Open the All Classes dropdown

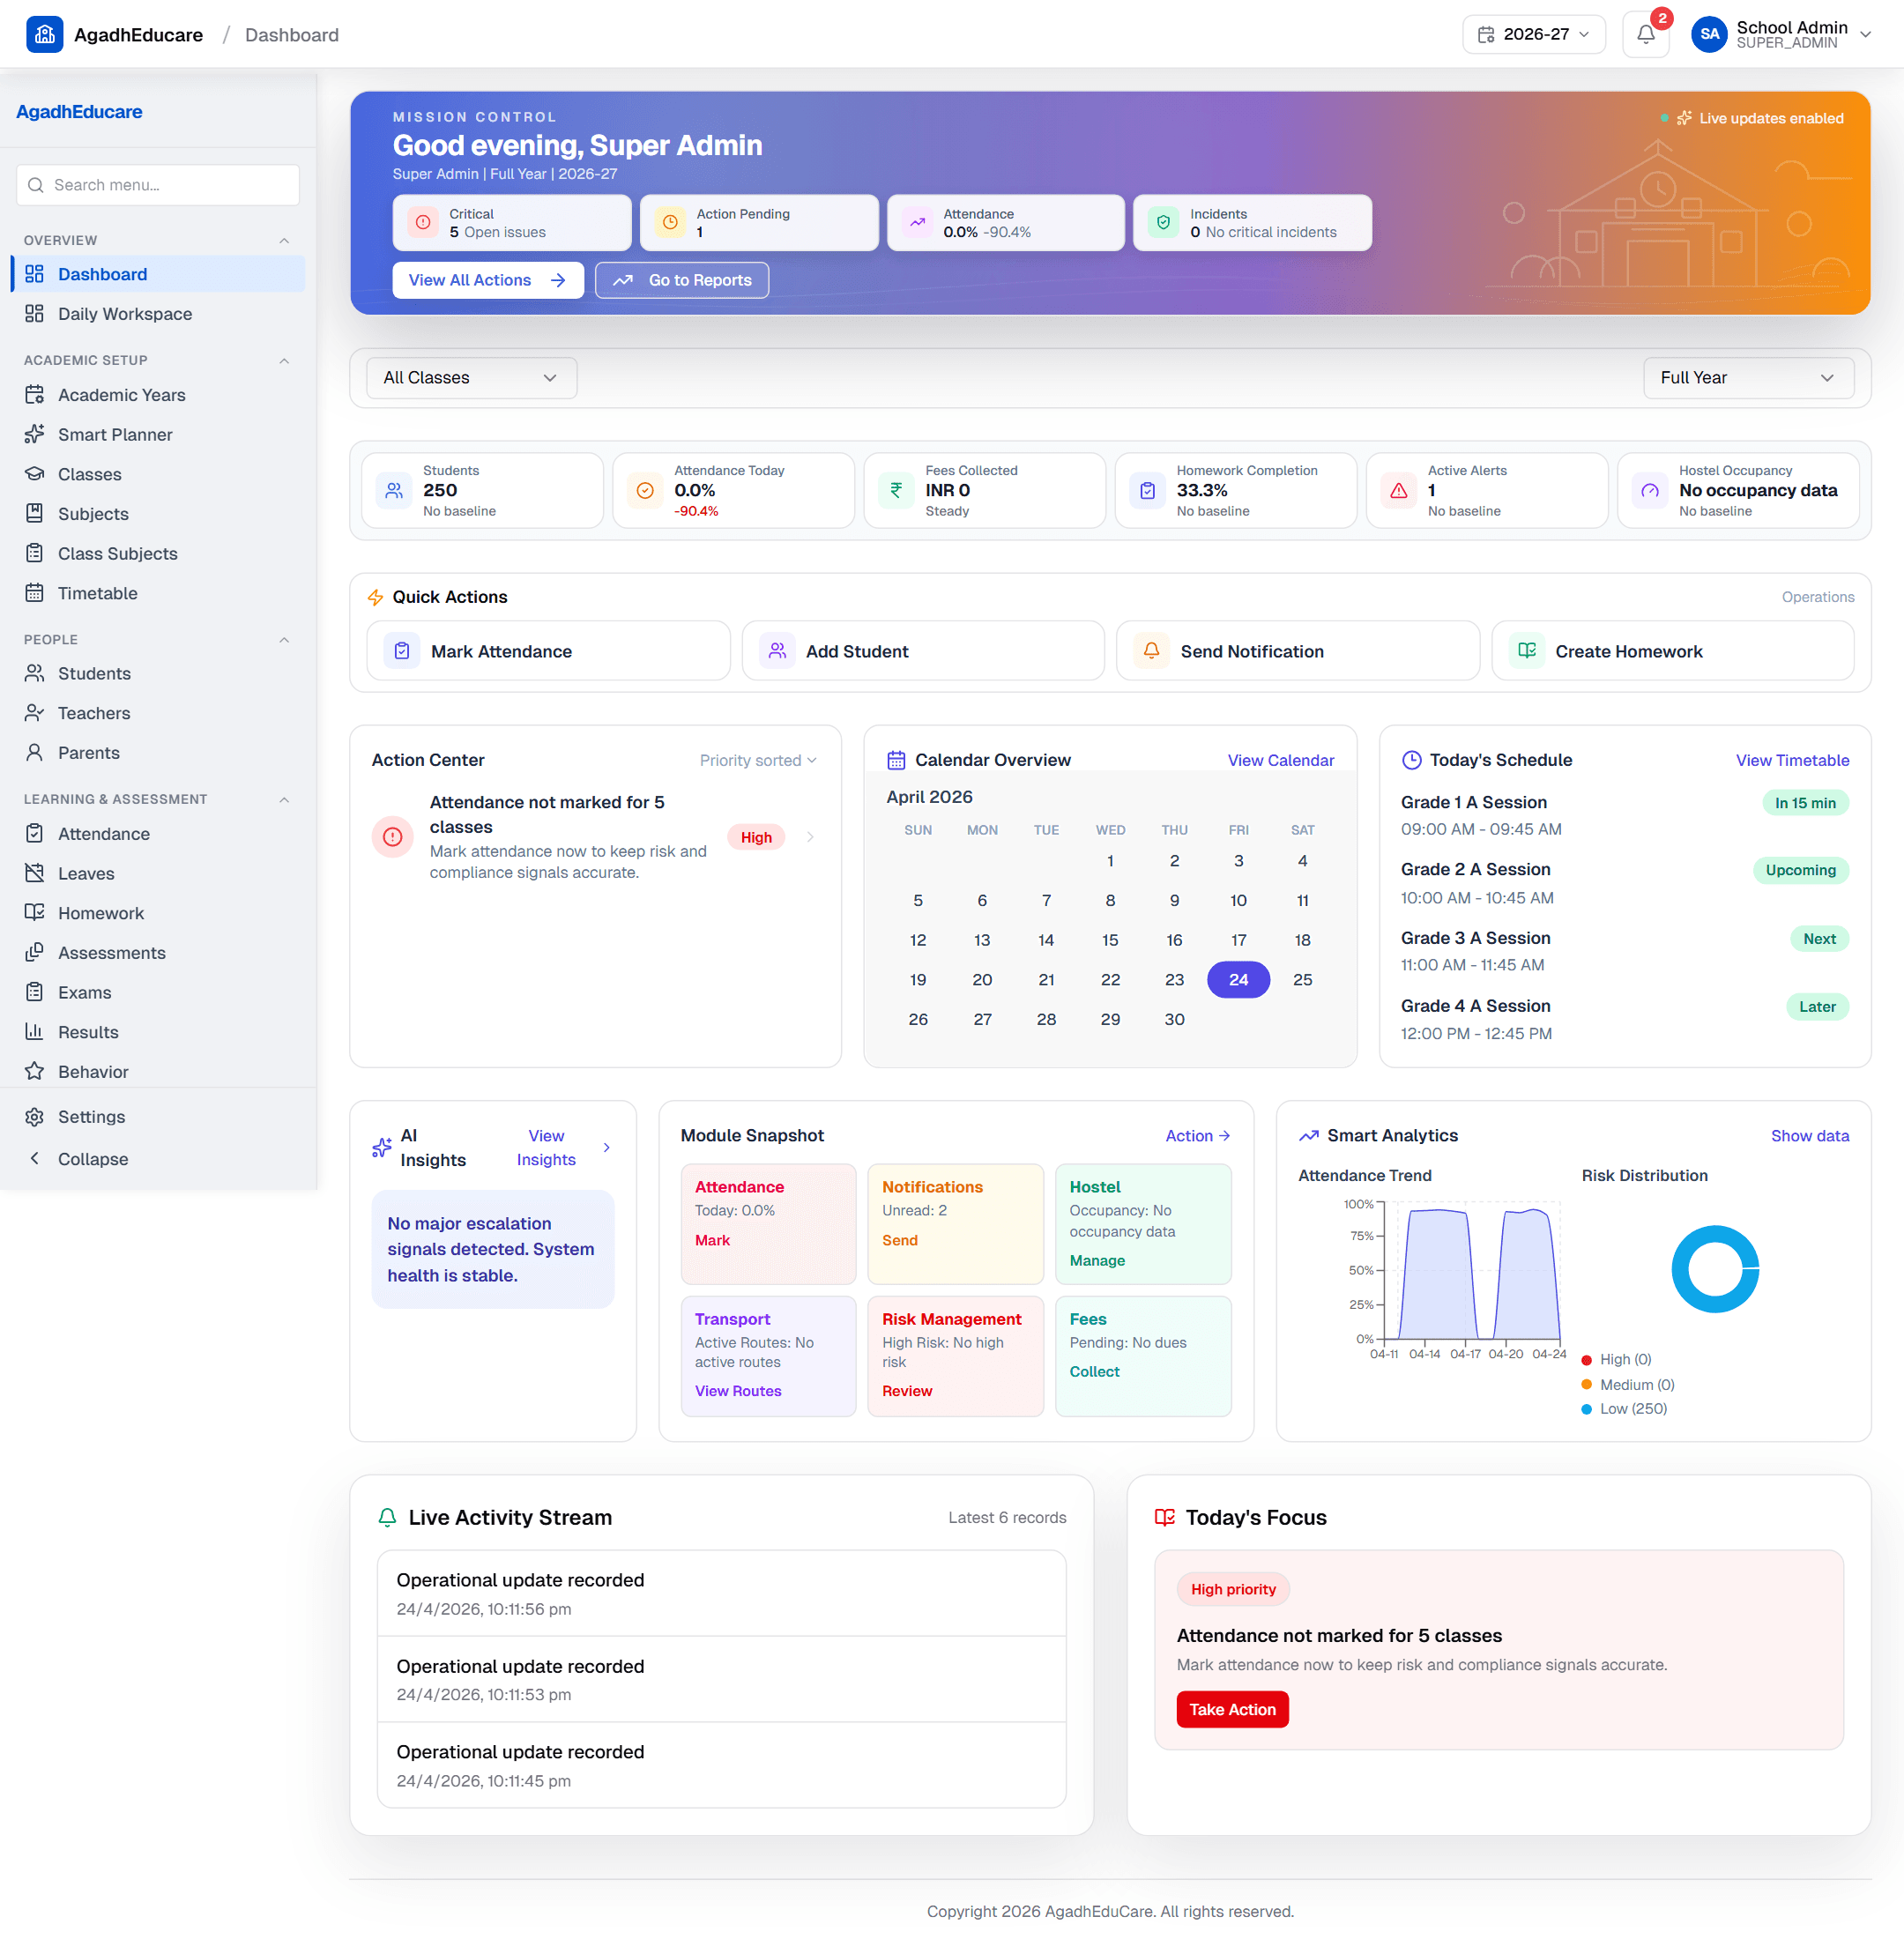pyautogui.click(x=471, y=377)
